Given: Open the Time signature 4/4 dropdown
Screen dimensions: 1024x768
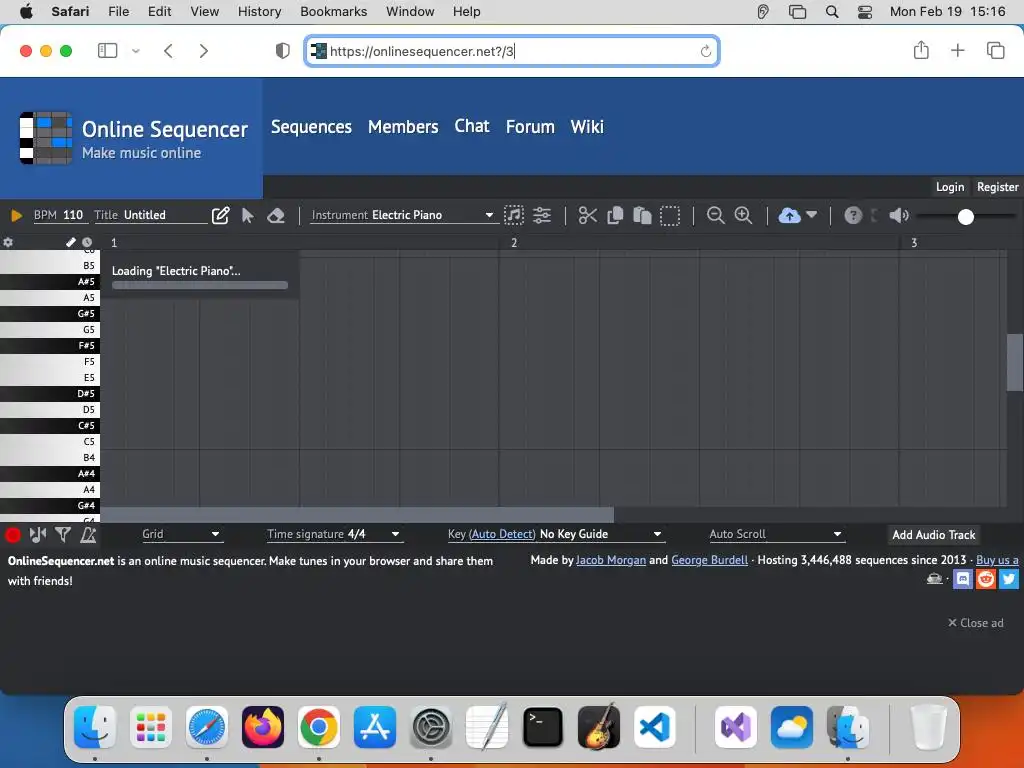Looking at the screenshot, I should click(x=334, y=534).
